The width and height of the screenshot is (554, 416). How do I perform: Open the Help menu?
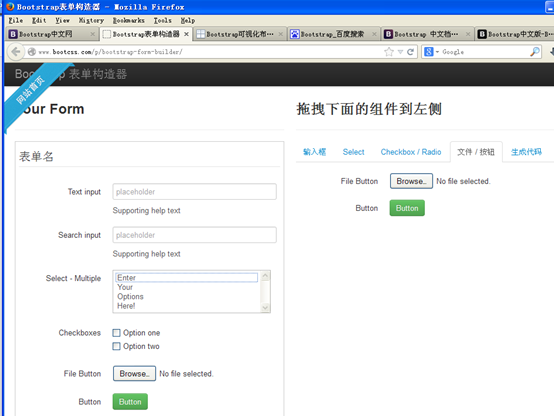tap(188, 20)
